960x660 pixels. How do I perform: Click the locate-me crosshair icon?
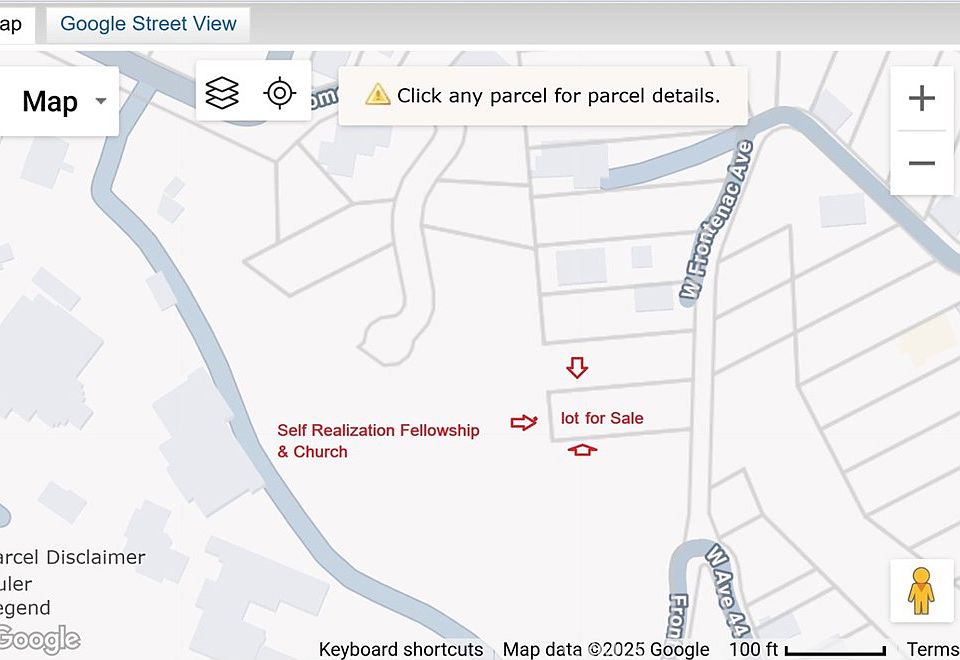279,93
